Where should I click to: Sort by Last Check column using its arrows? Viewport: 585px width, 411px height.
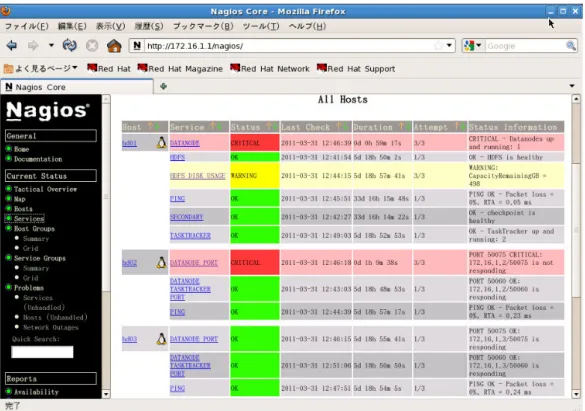342,127
